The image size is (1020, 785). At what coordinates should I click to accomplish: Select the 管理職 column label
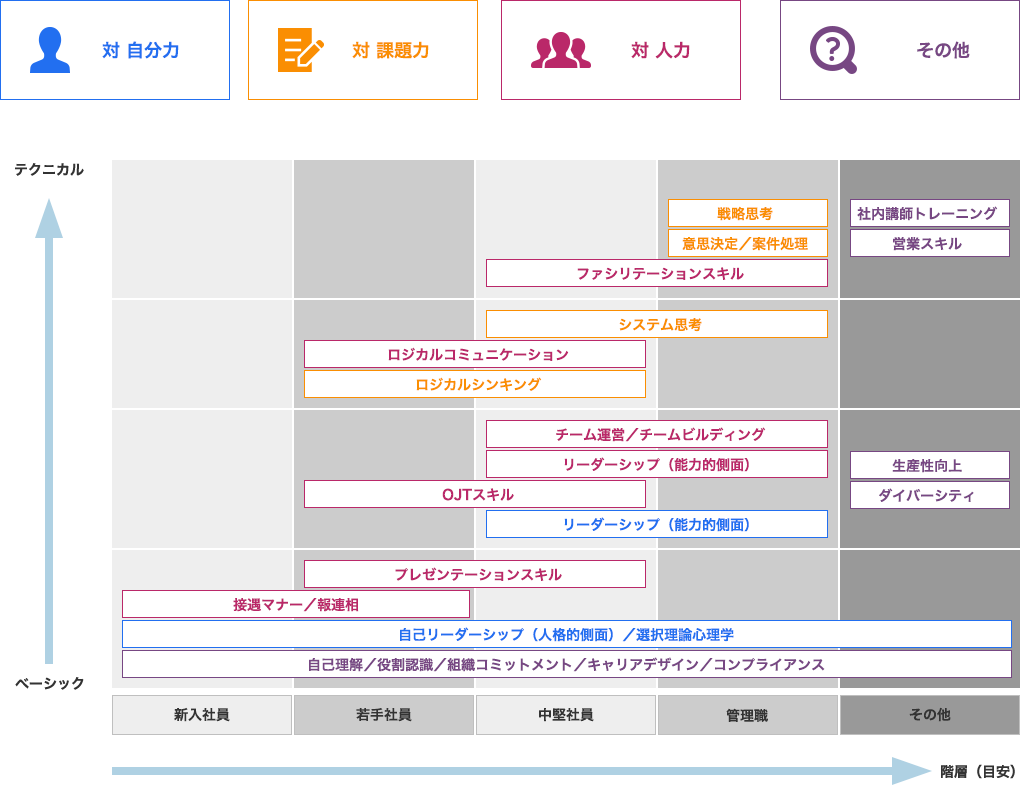(x=747, y=715)
